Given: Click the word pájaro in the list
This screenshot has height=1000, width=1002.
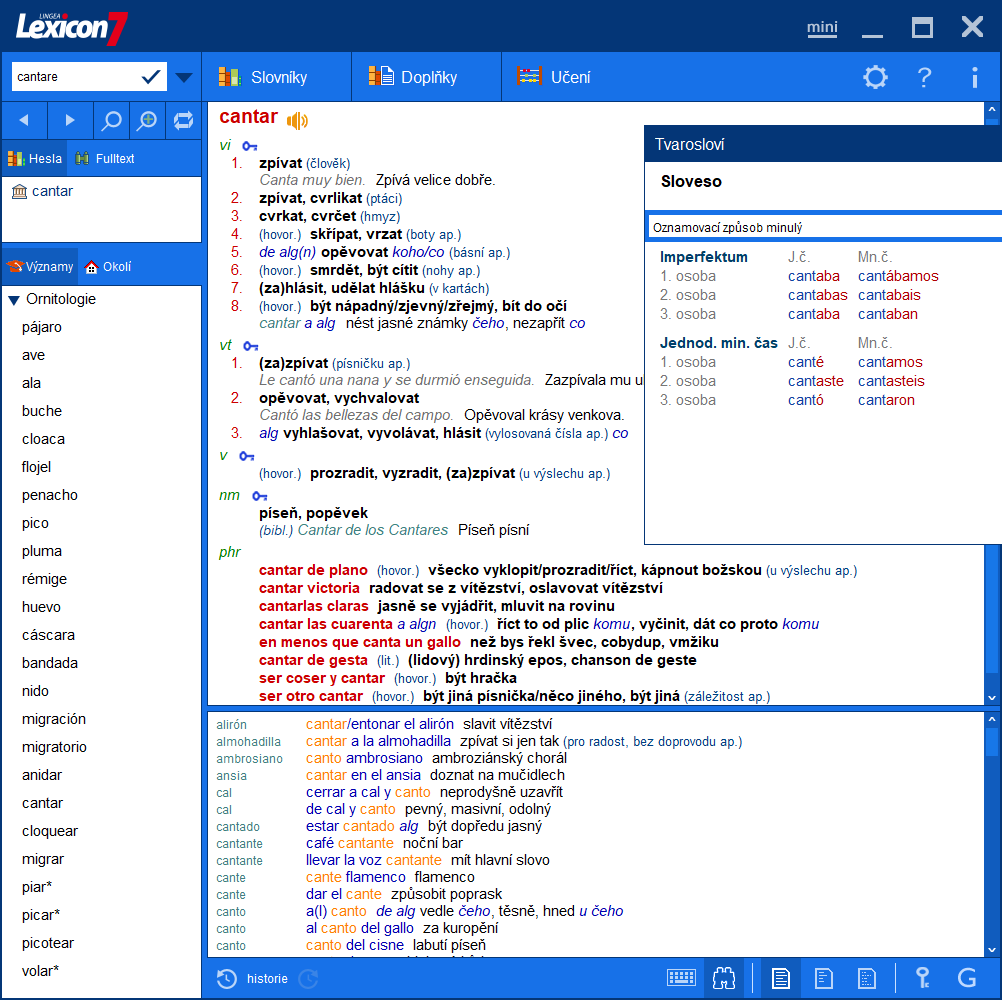Looking at the screenshot, I should tap(42, 327).
